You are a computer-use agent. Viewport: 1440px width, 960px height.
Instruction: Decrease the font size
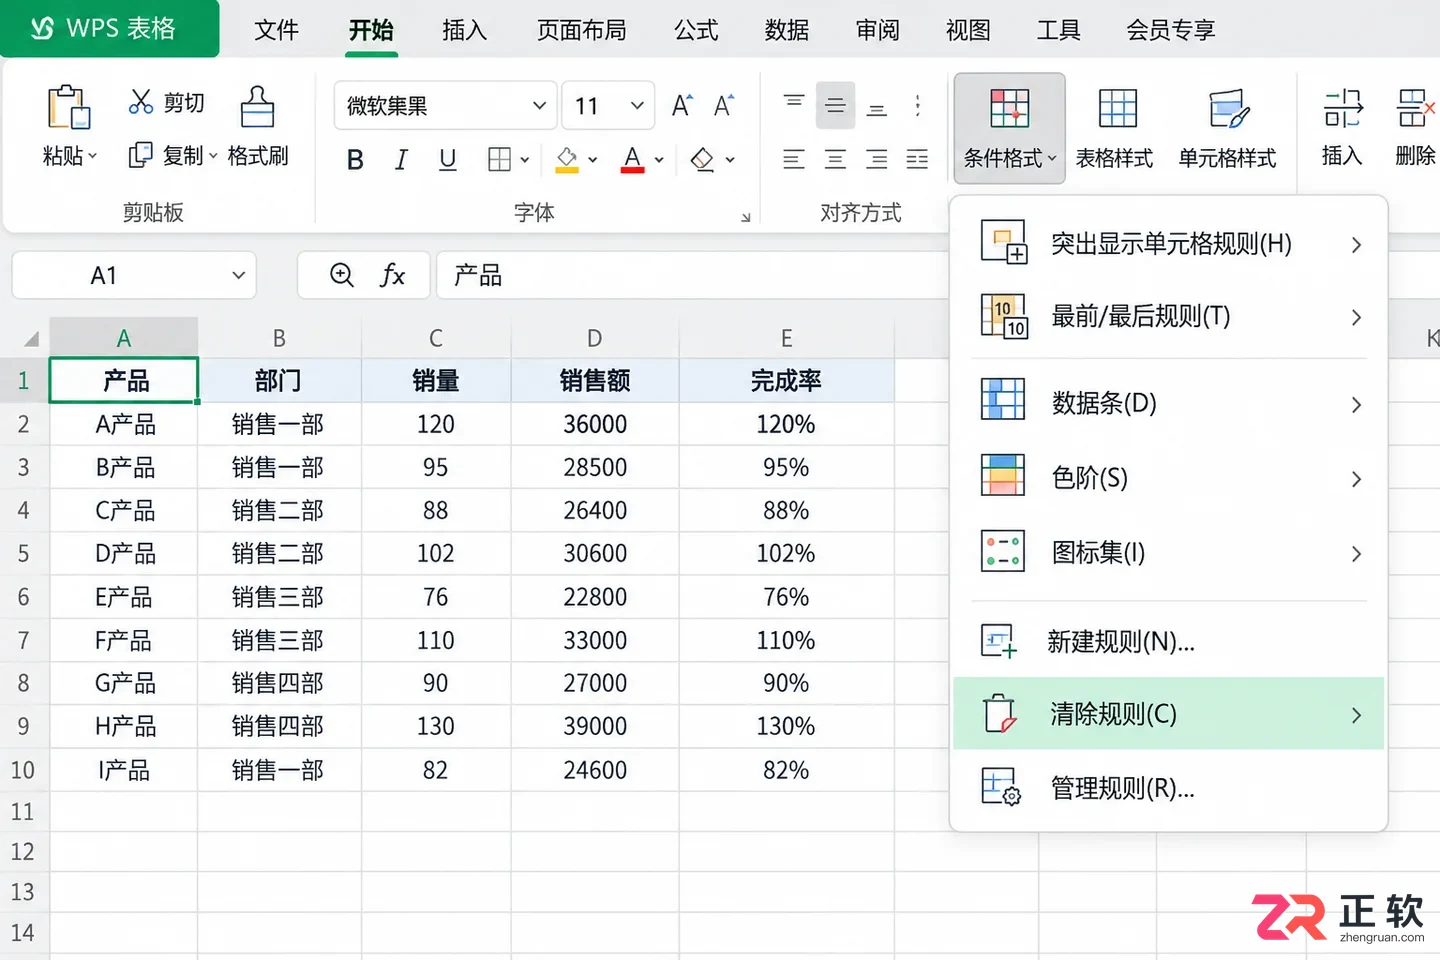click(x=724, y=106)
